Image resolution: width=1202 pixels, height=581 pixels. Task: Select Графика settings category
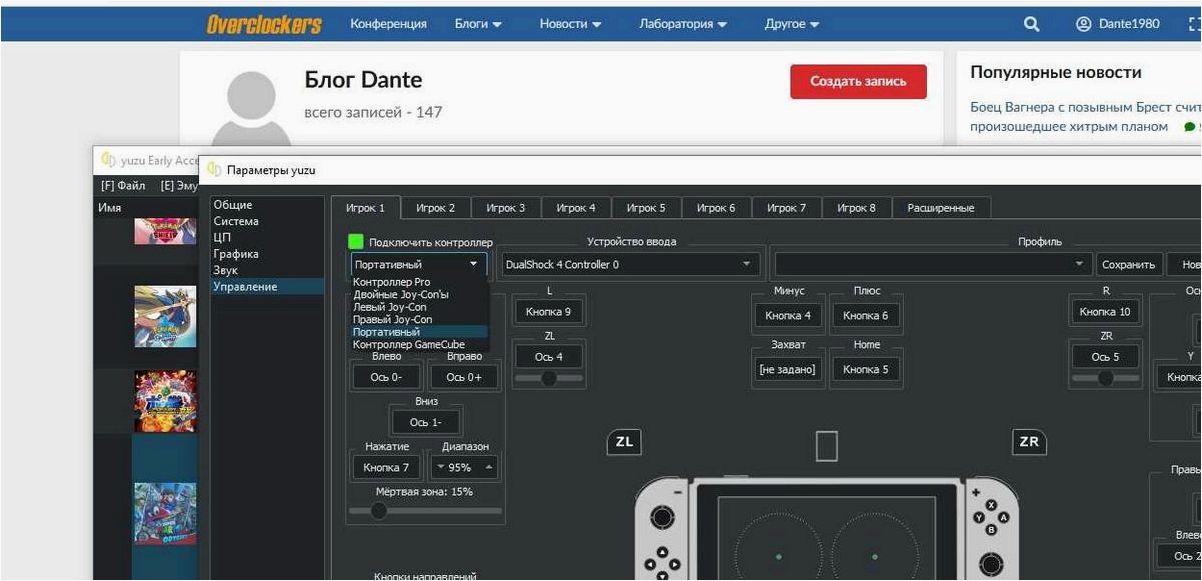pos(236,254)
